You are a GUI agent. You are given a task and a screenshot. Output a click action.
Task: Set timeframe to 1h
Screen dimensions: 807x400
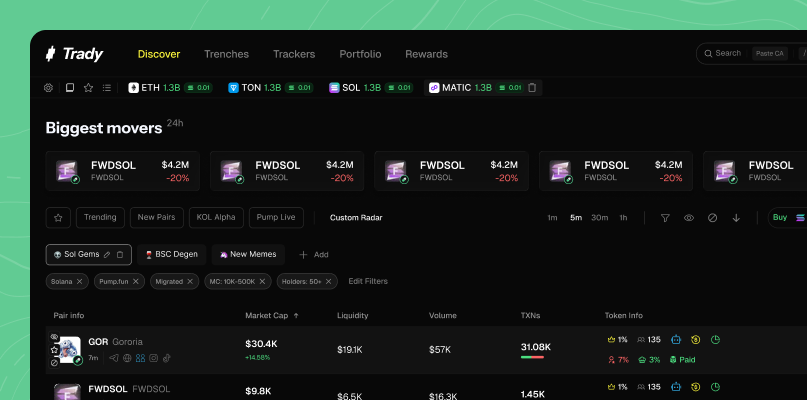coord(623,218)
